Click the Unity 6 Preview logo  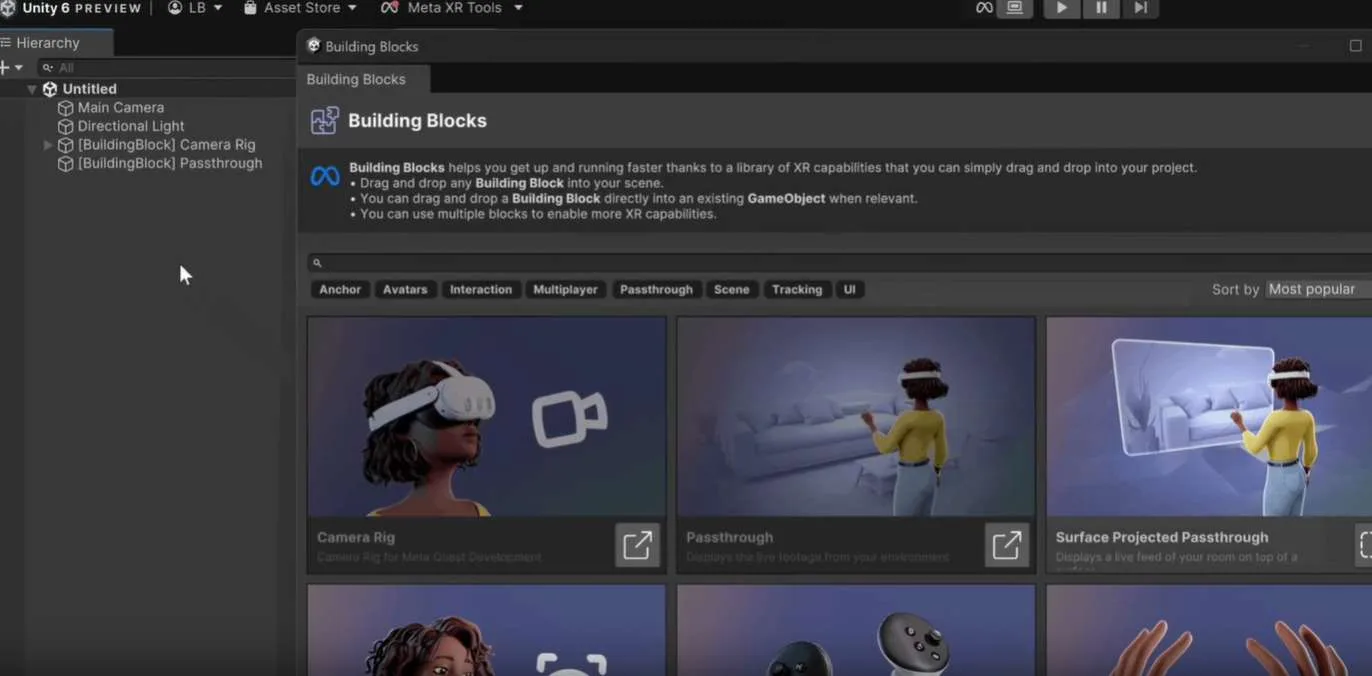pyautogui.click(x=8, y=8)
